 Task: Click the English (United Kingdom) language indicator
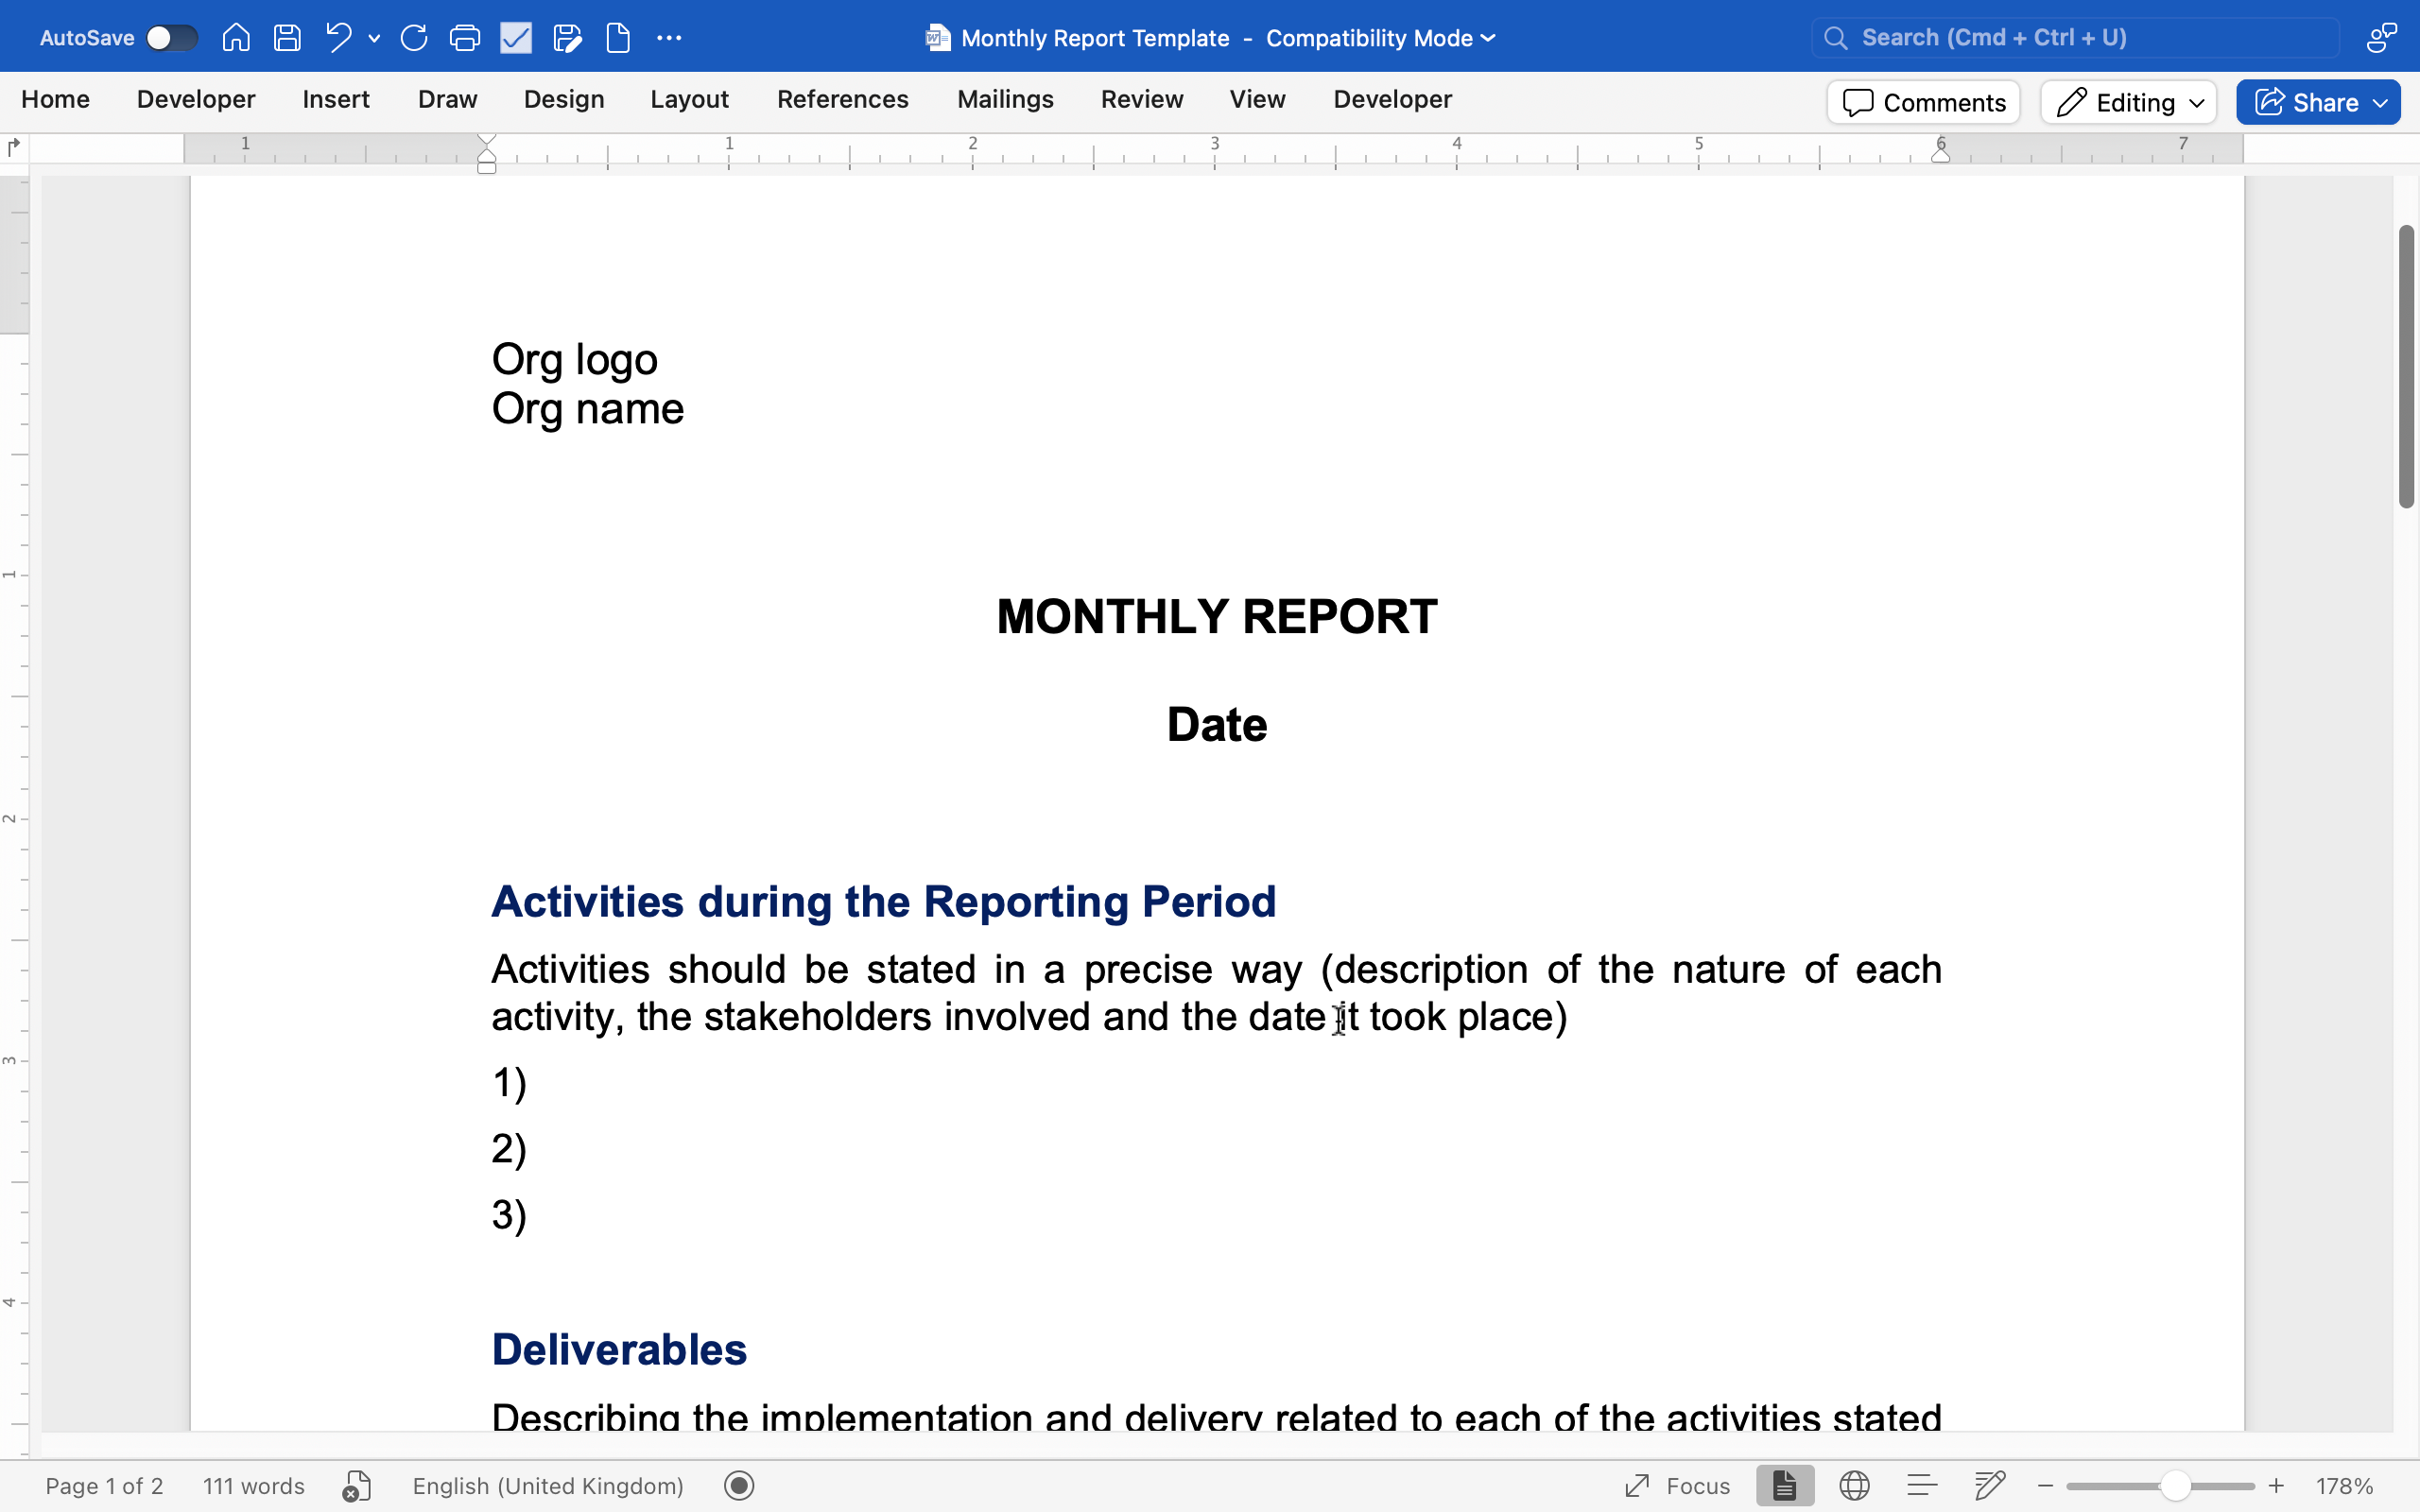[548, 1485]
